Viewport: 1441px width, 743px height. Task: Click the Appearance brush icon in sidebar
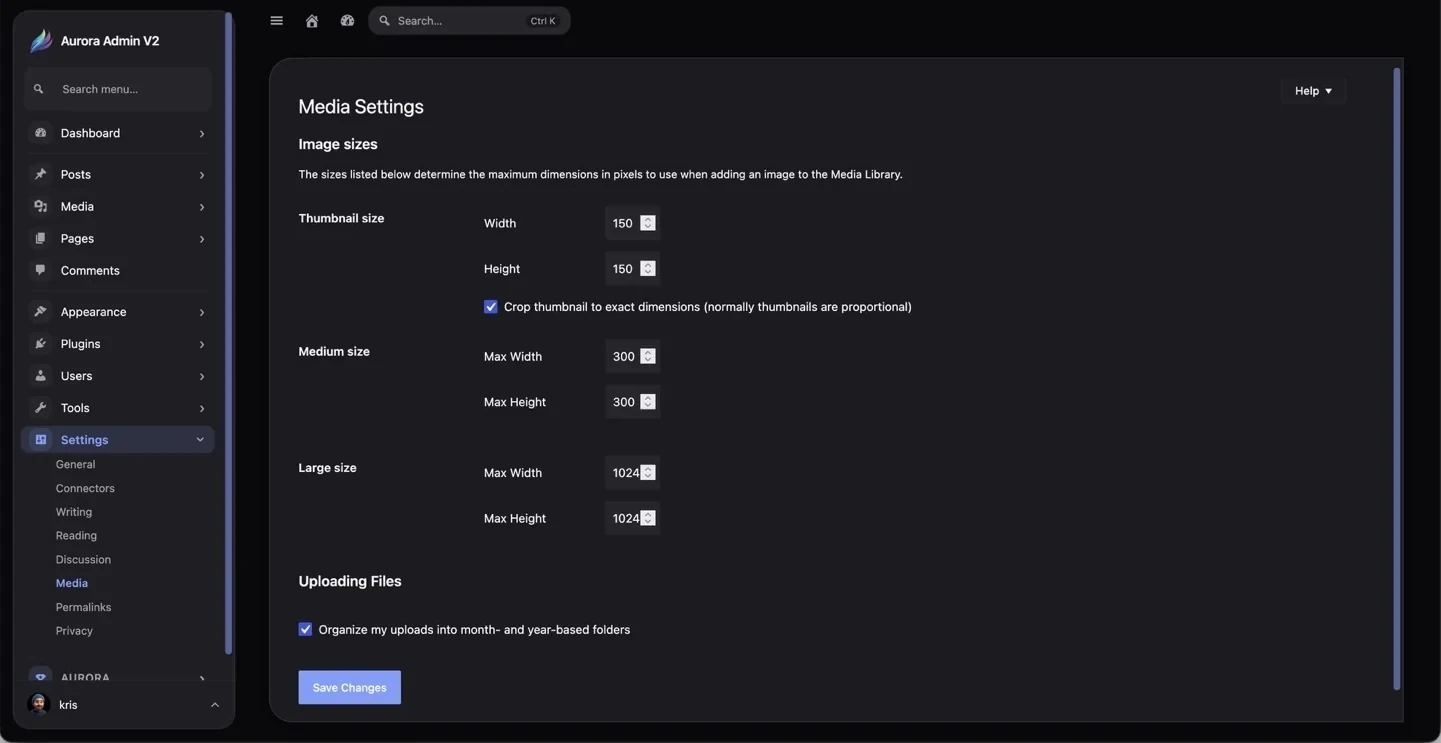click(x=40, y=312)
